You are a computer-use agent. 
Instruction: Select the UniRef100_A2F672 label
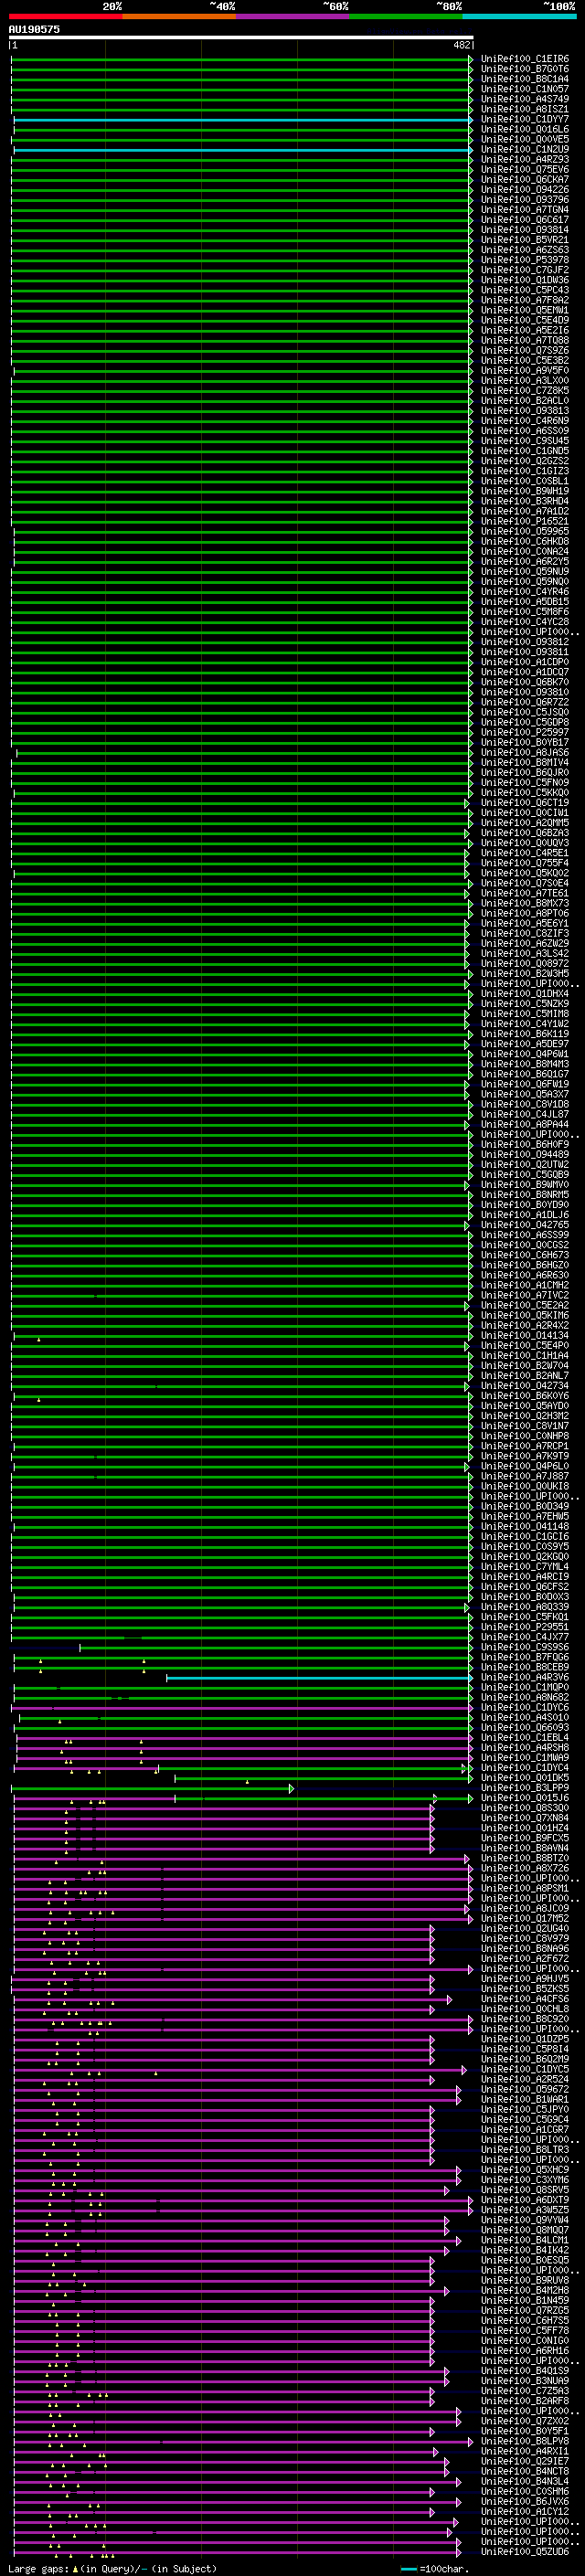(525, 1958)
